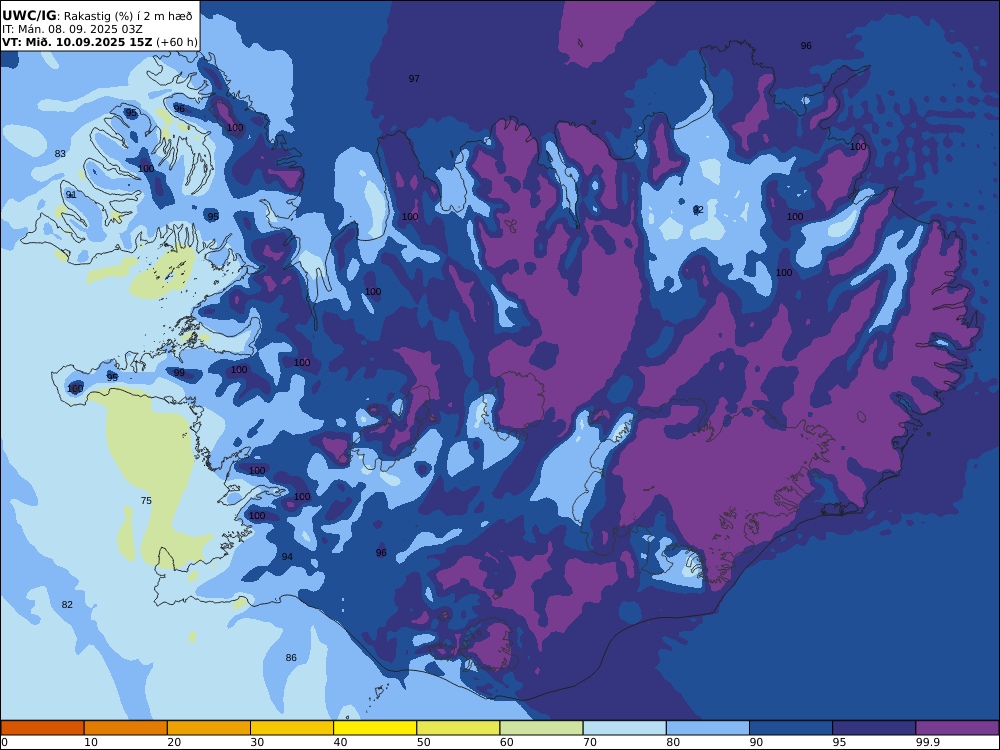Select the legend tick label 50

click(423, 742)
